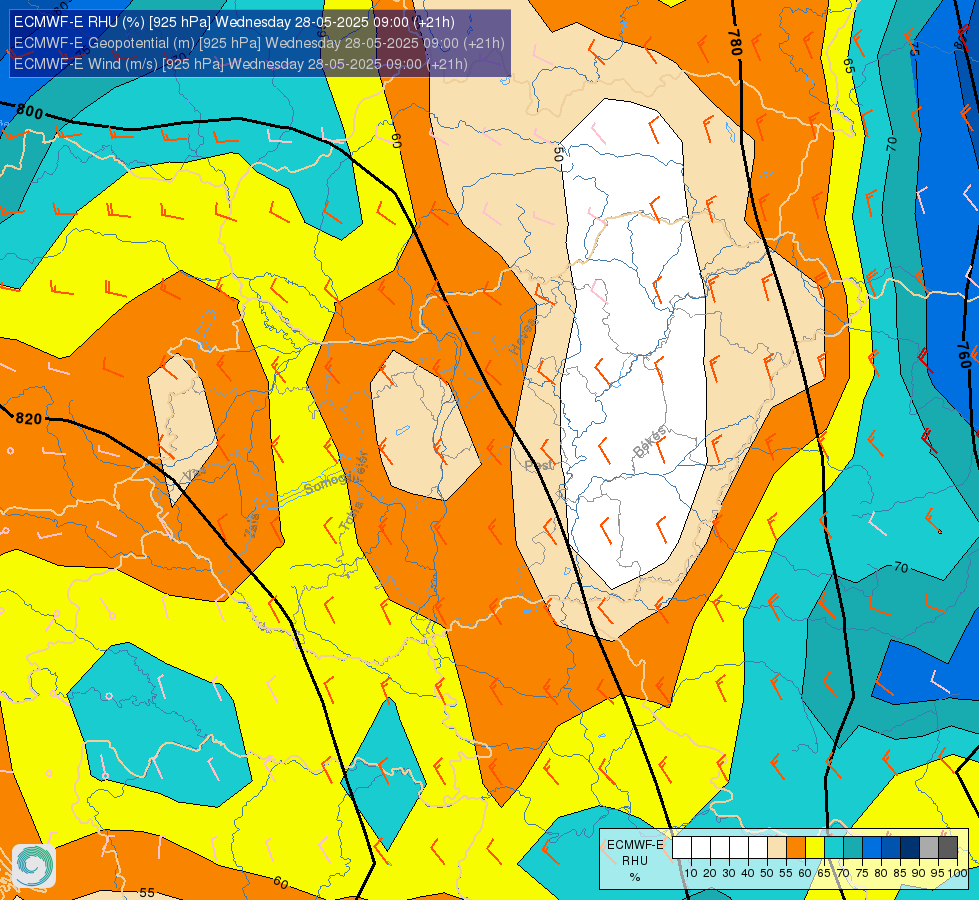The height and width of the screenshot is (900, 979).
Task: Click the 760 geopotential contour label
Action: point(964,355)
